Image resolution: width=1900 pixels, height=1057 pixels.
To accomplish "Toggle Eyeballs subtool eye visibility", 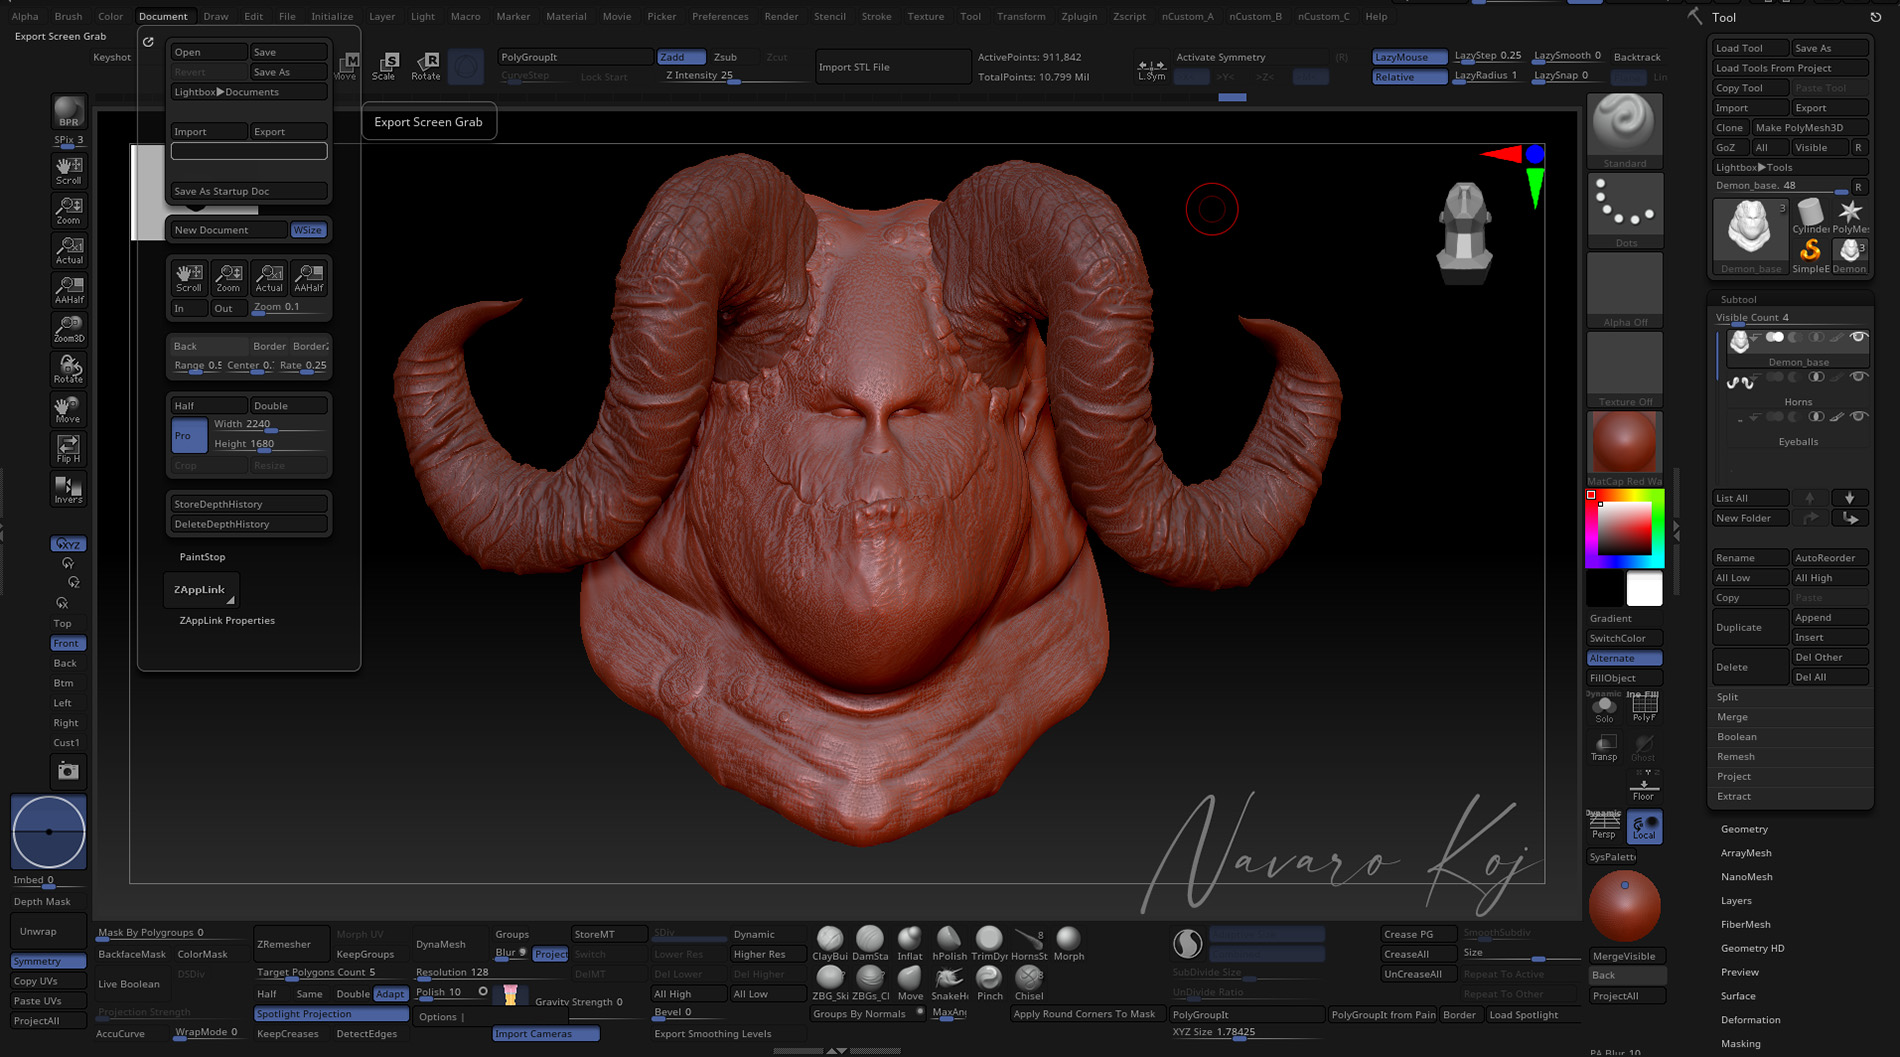I will [1858, 417].
